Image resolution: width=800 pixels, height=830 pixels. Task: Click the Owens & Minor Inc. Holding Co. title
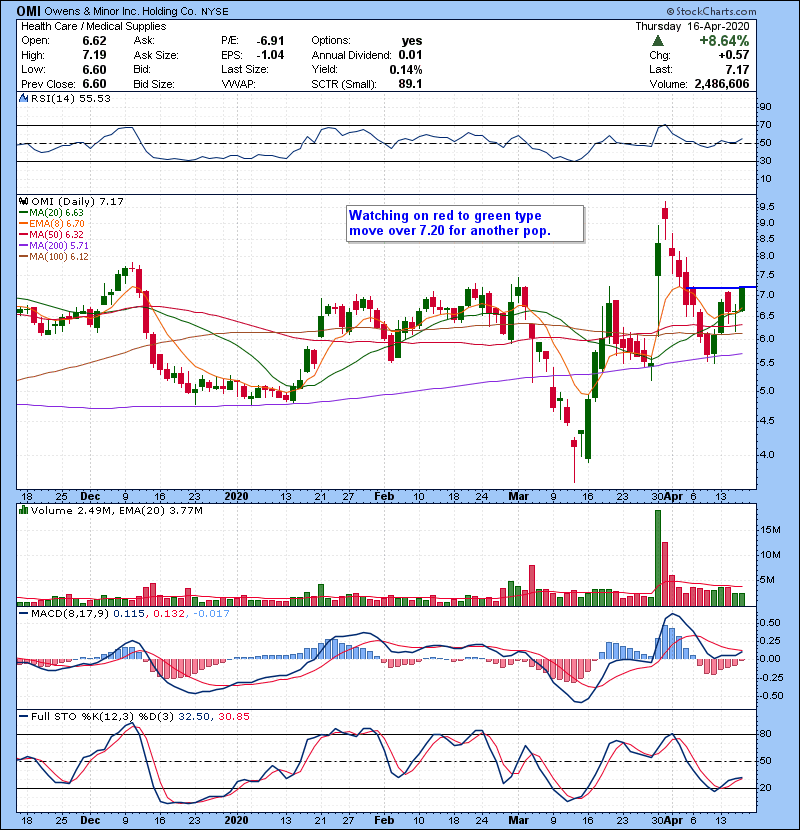[120, 11]
